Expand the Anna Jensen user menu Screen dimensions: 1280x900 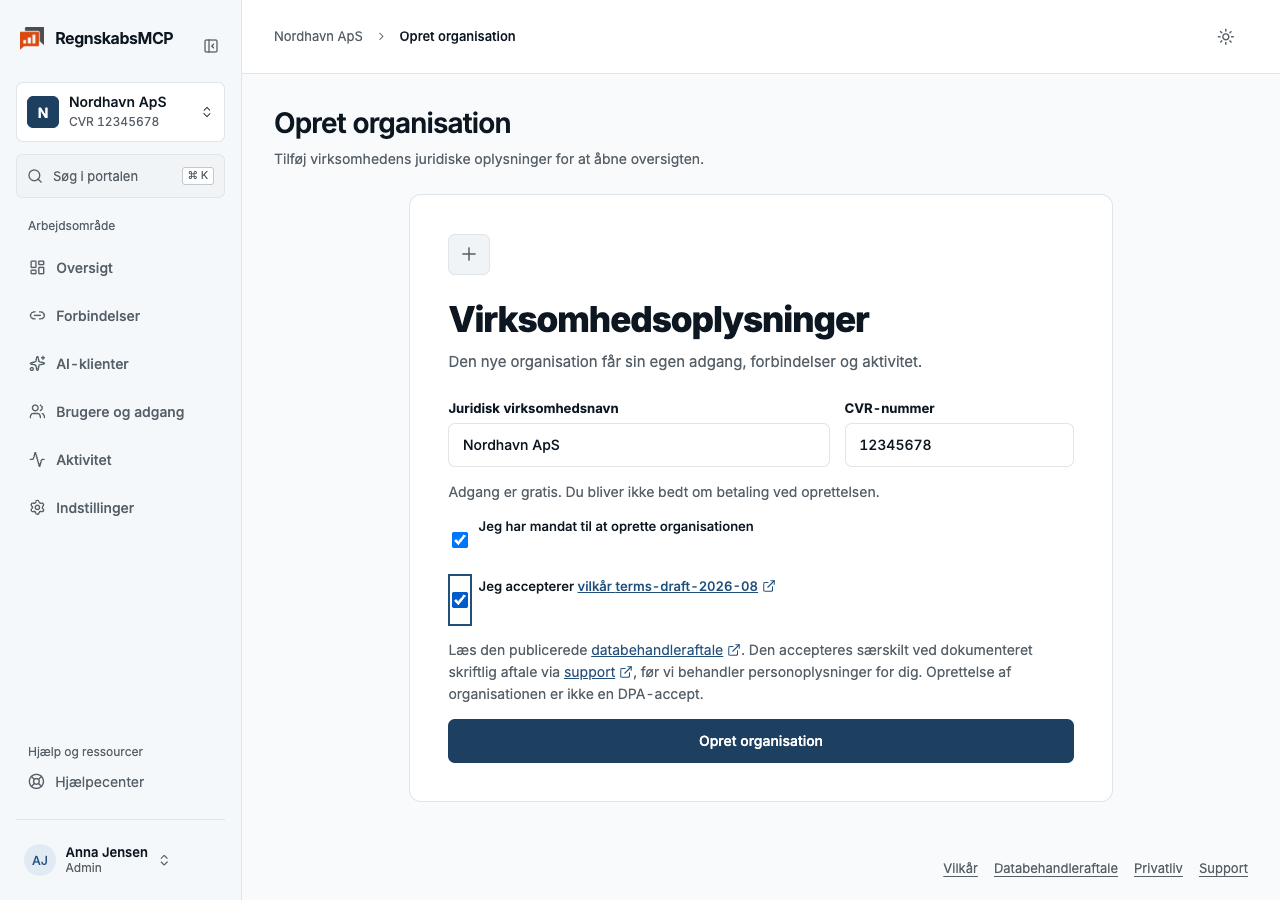tap(120, 860)
